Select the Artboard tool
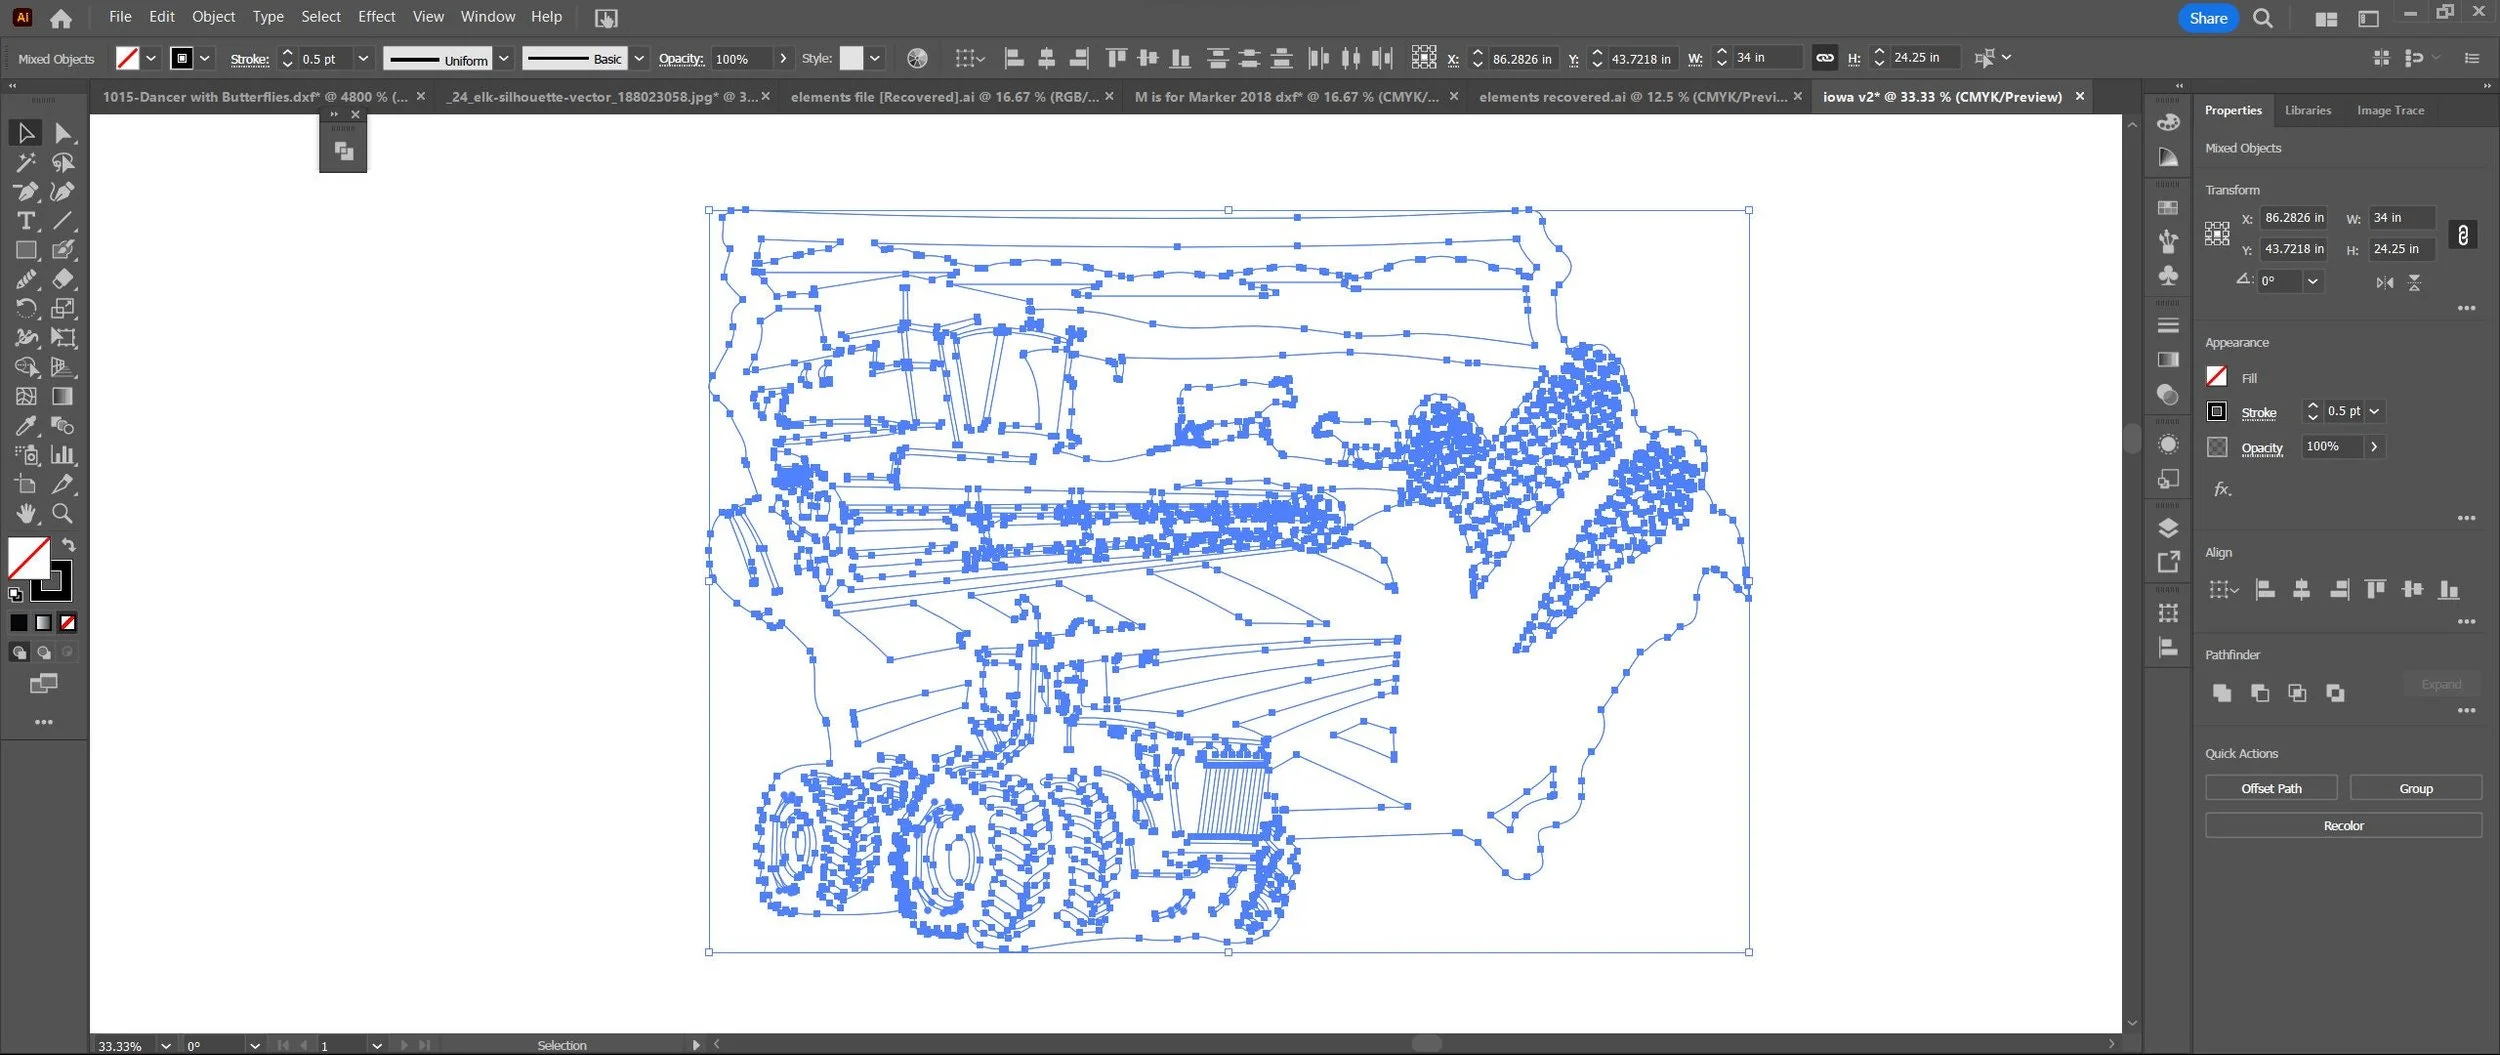2500x1055 pixels. click(26, 484)
